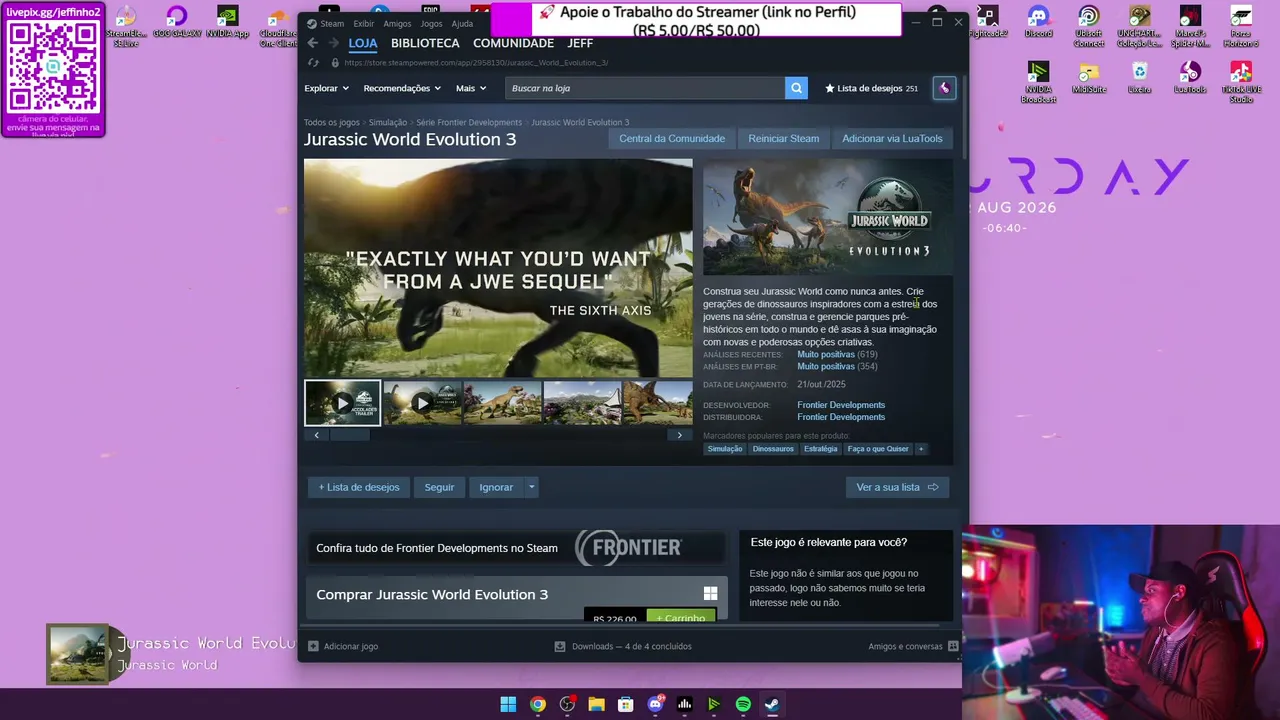Open Spotify from the taskbar
The width and height of the screenshot is (1280, 720).
pos(743,704)
